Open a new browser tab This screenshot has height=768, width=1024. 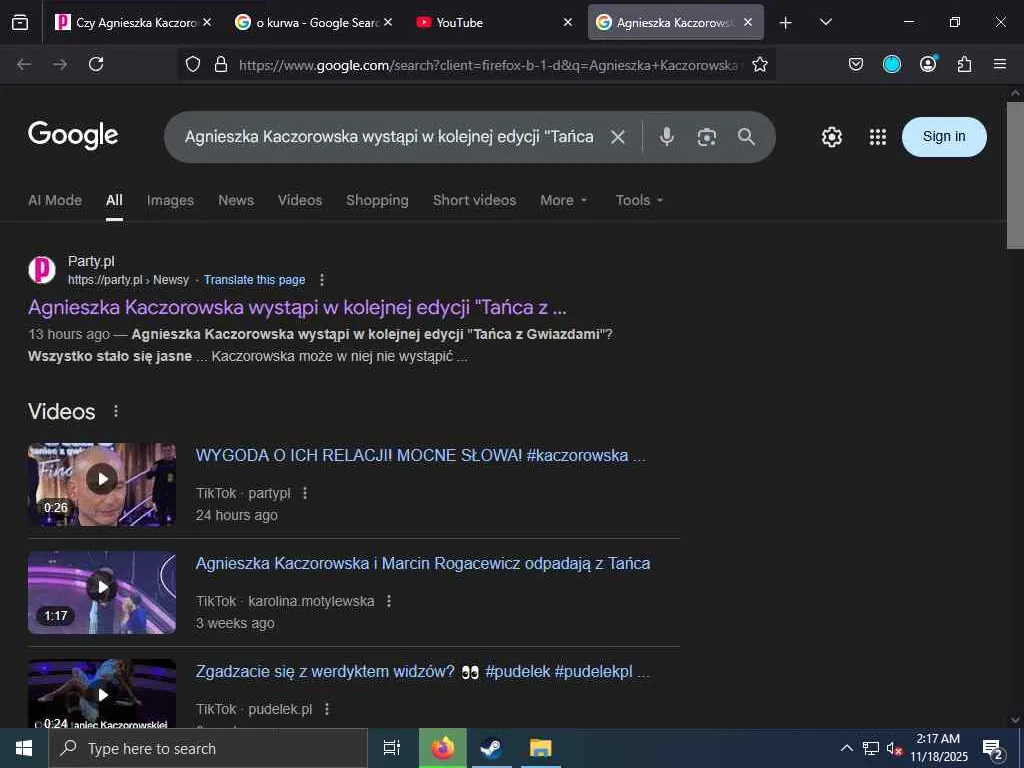786,23
